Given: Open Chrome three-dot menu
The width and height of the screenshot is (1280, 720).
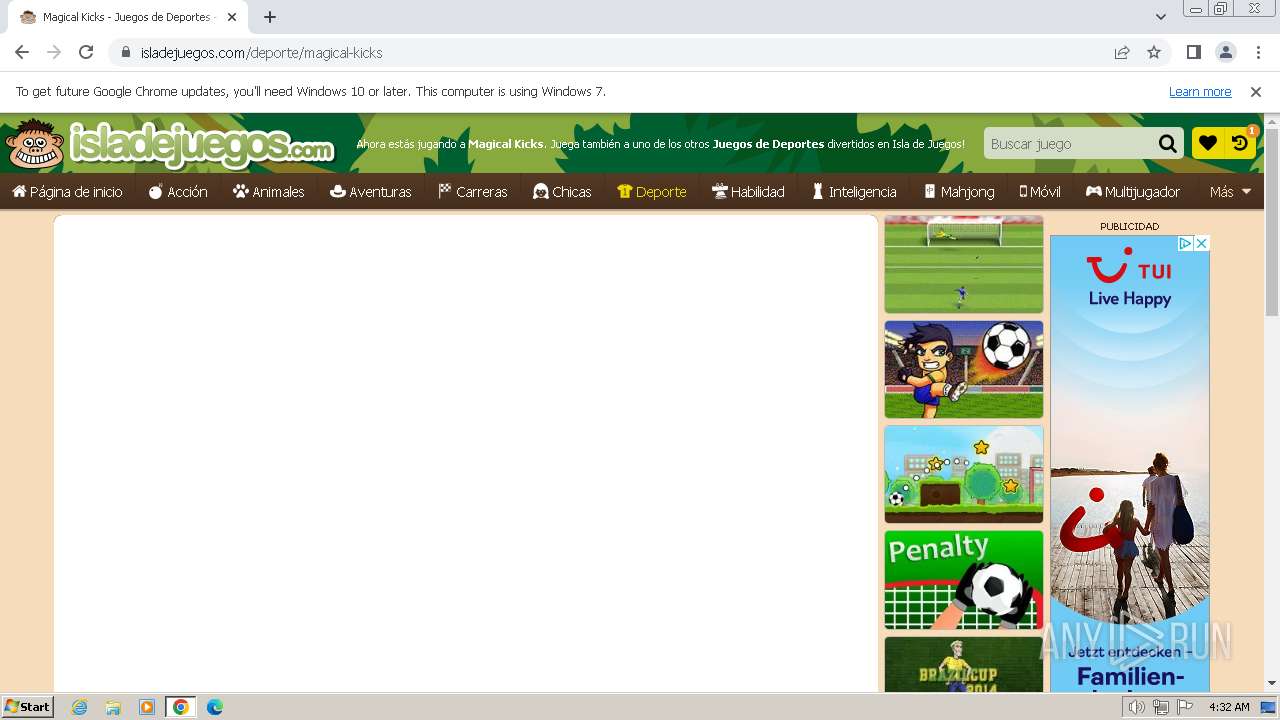Looking at the screenshot, I should (1258, 52).
